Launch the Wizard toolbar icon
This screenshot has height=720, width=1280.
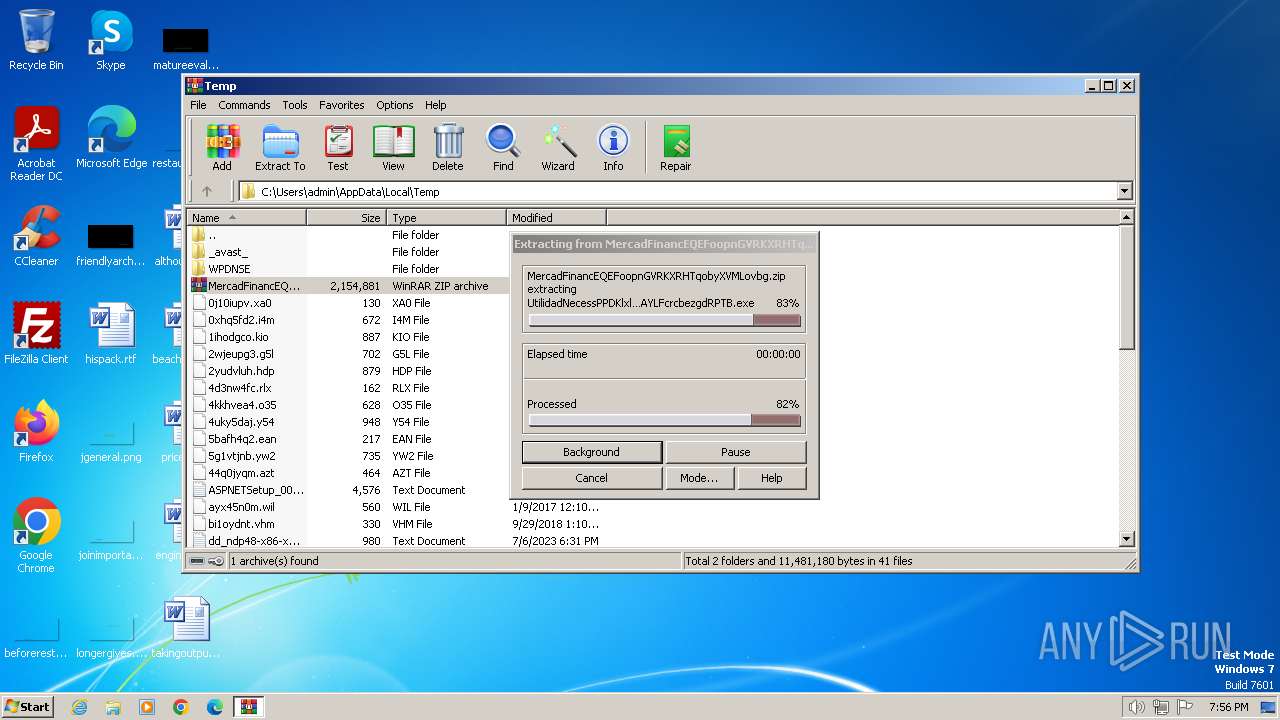(558, 148)
